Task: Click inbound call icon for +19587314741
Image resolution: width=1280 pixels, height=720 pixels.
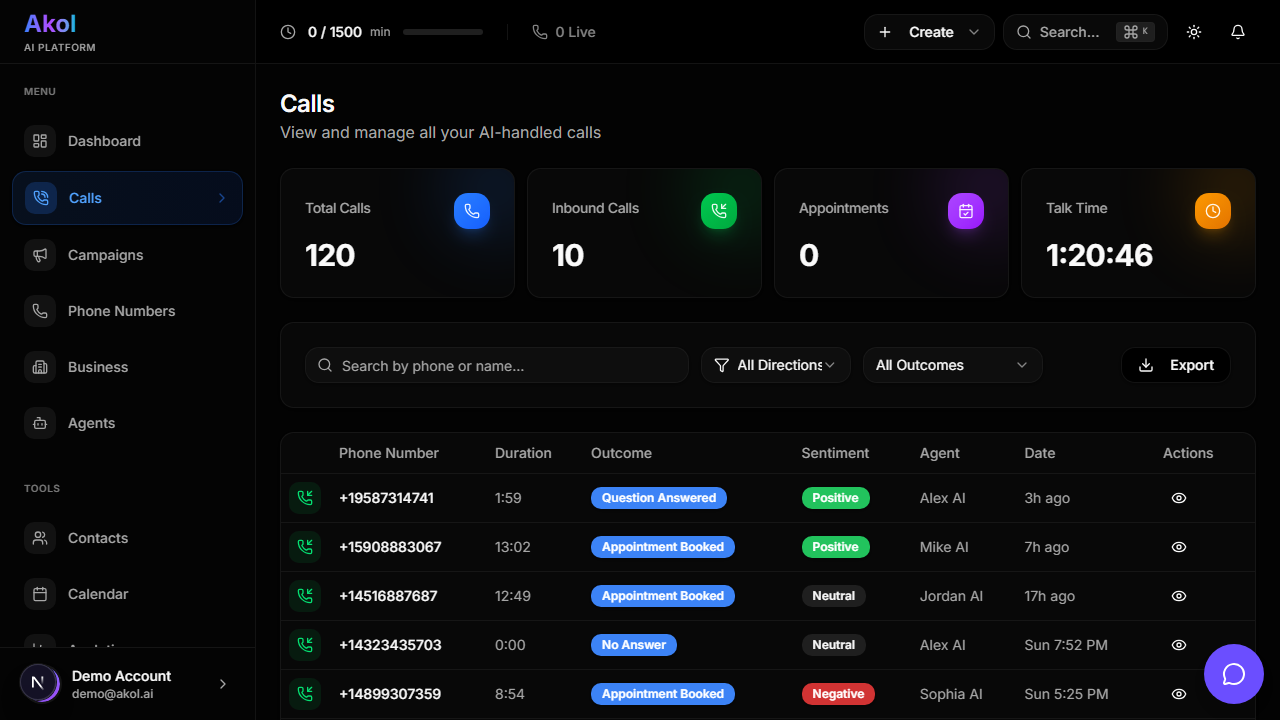Action: [305, 498]
